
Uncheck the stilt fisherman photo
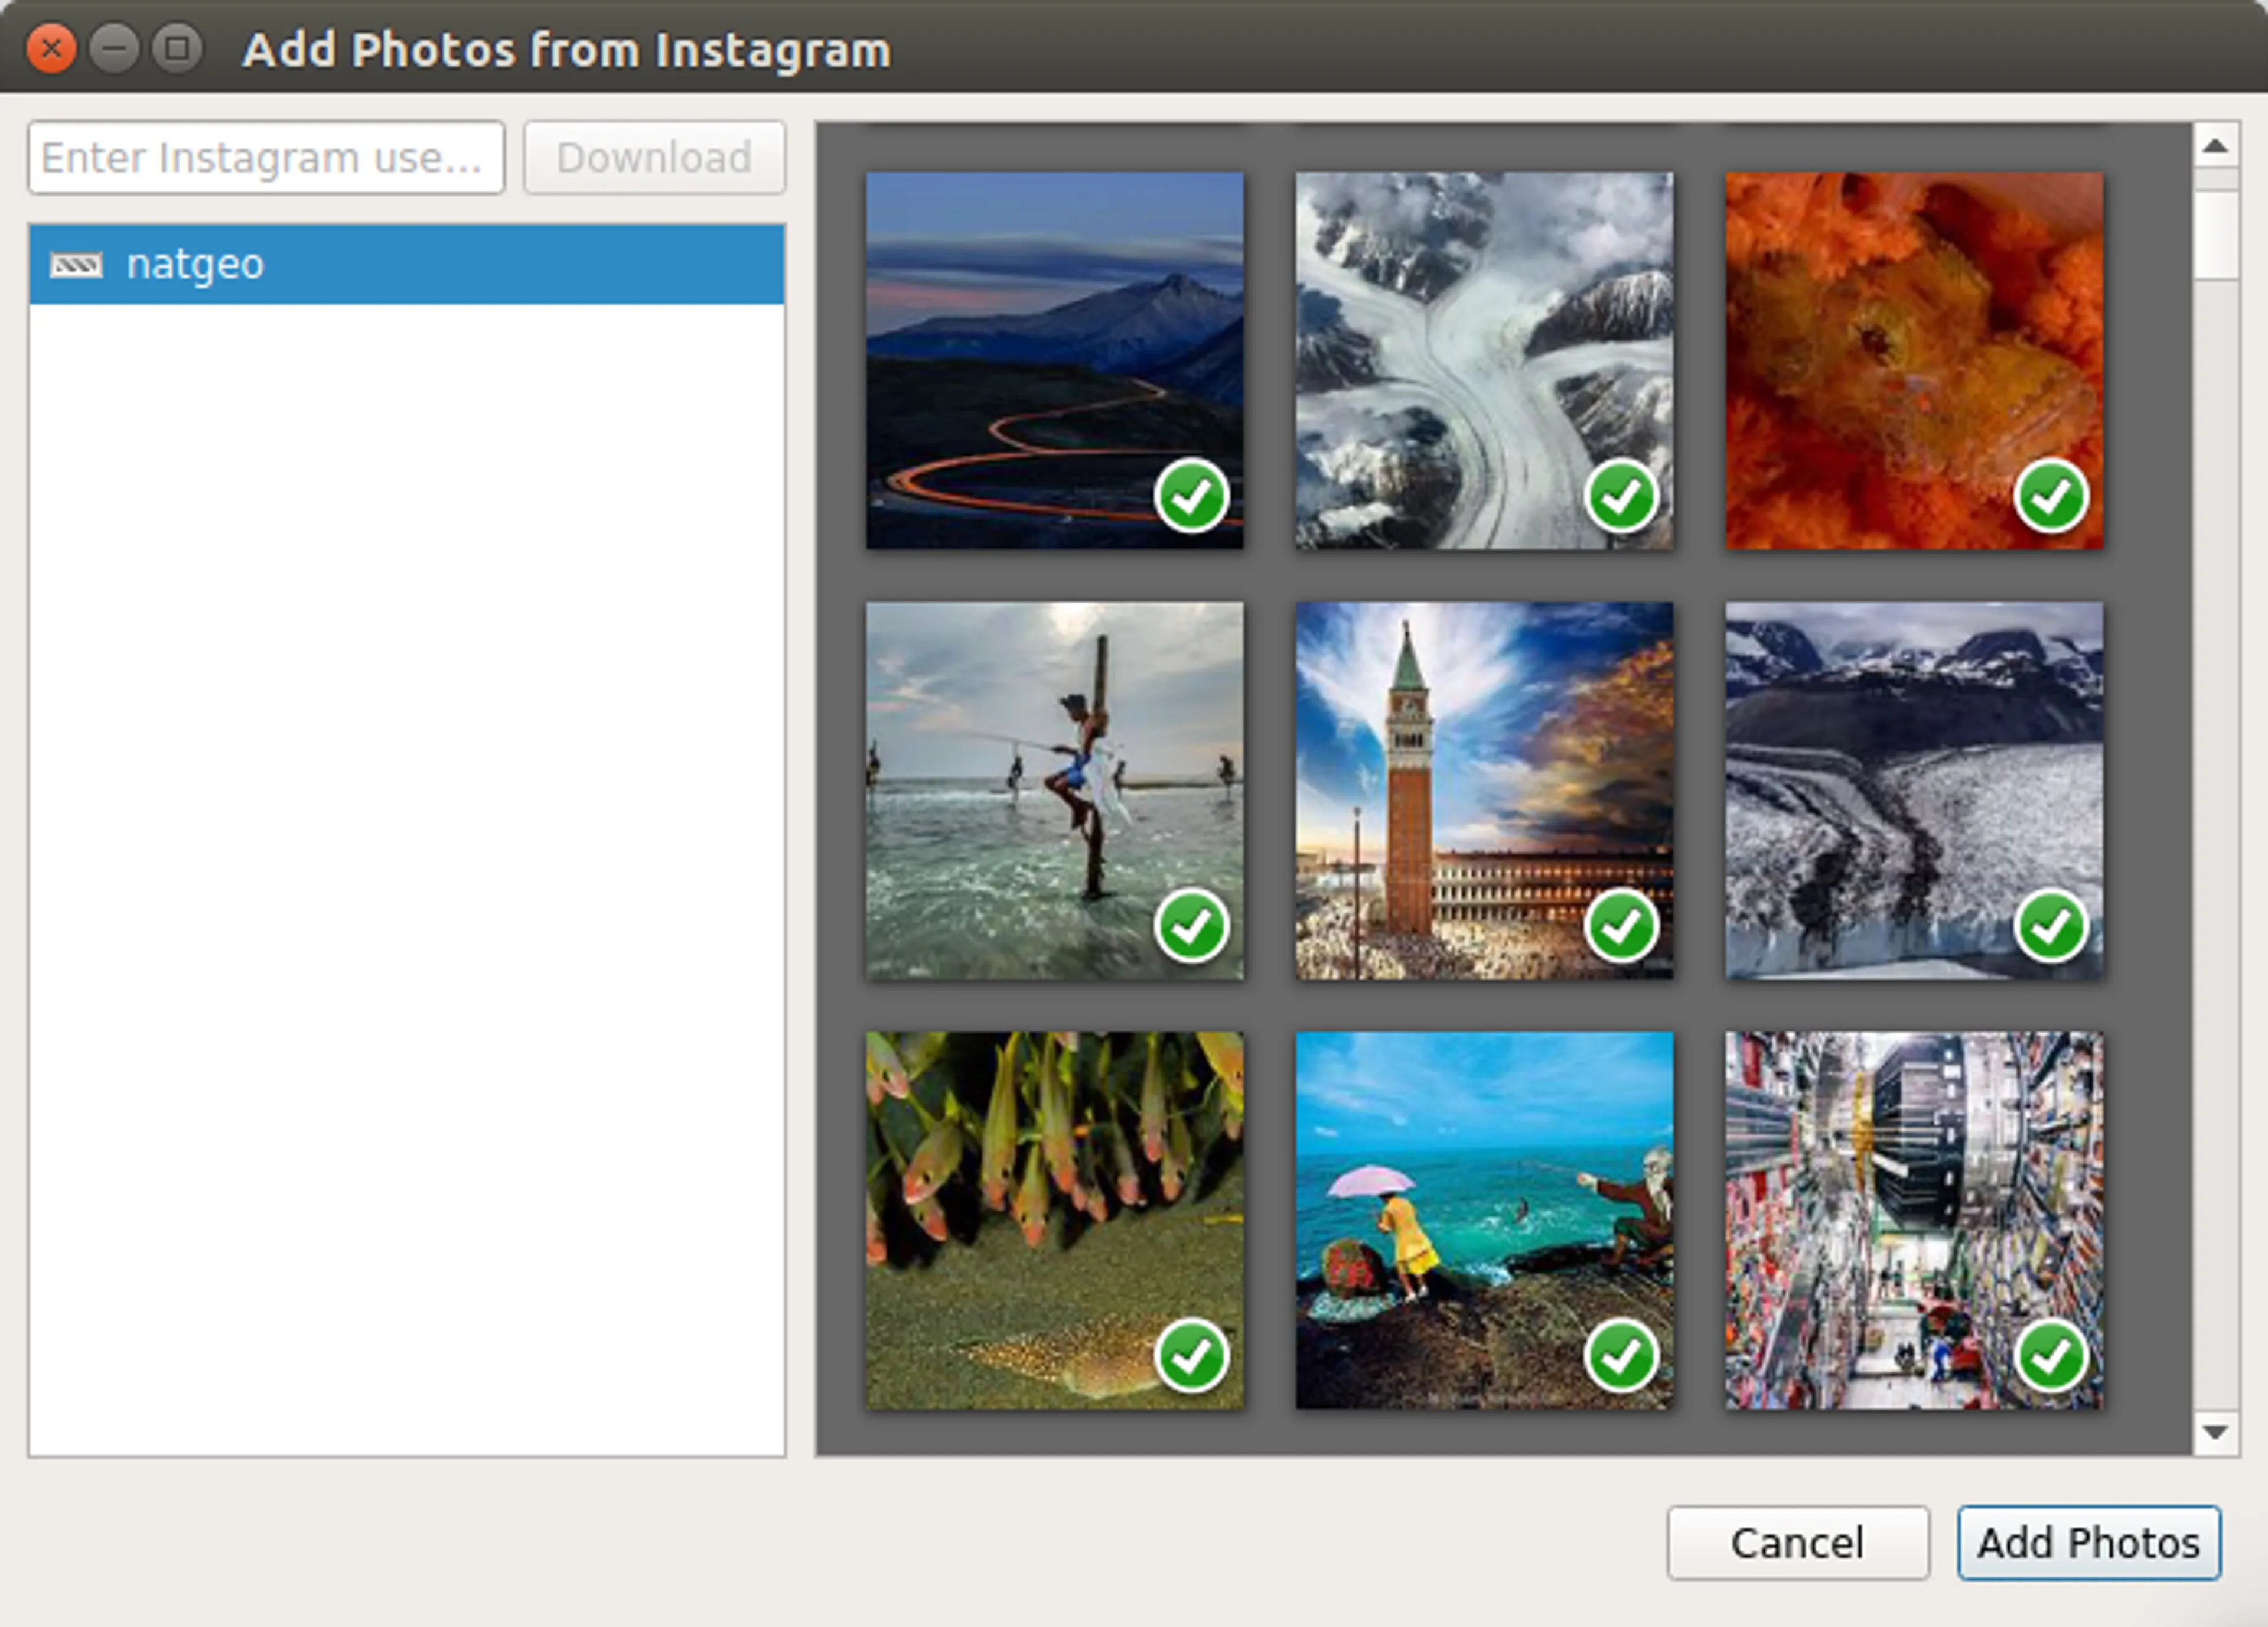(x=1191, y=927)
